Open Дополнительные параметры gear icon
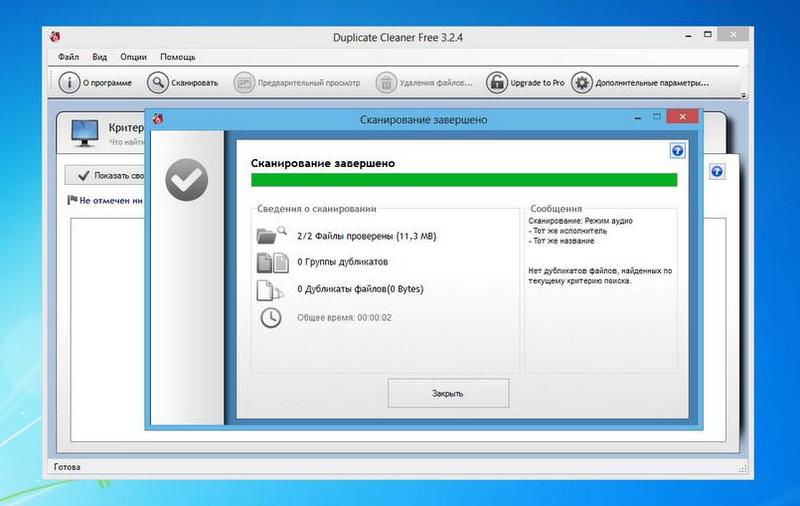Image resolution: width=800 pixels, height=506 pixels. (582, 82)
